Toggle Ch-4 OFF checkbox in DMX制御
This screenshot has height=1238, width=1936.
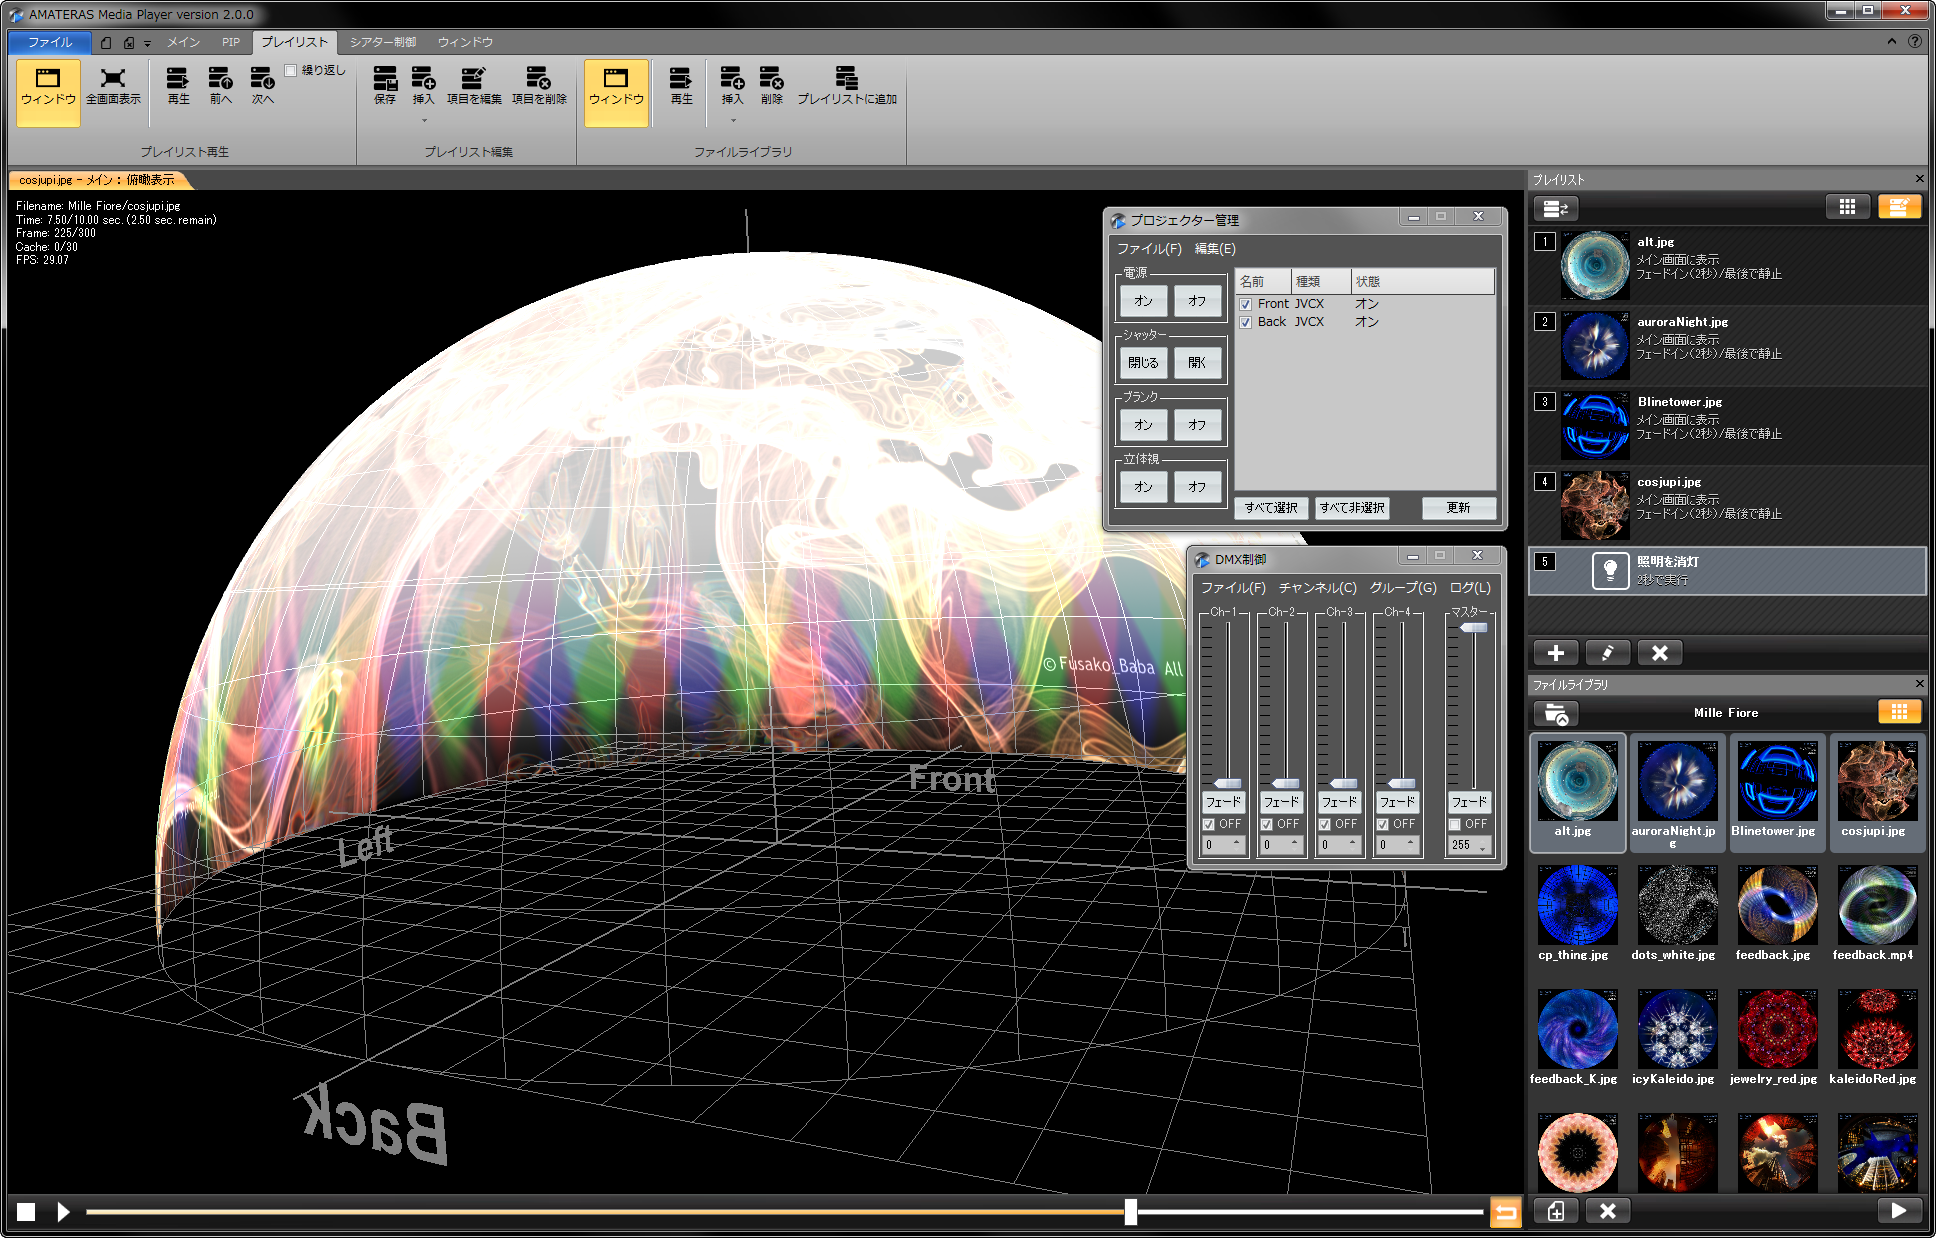tap(1383, 824)
